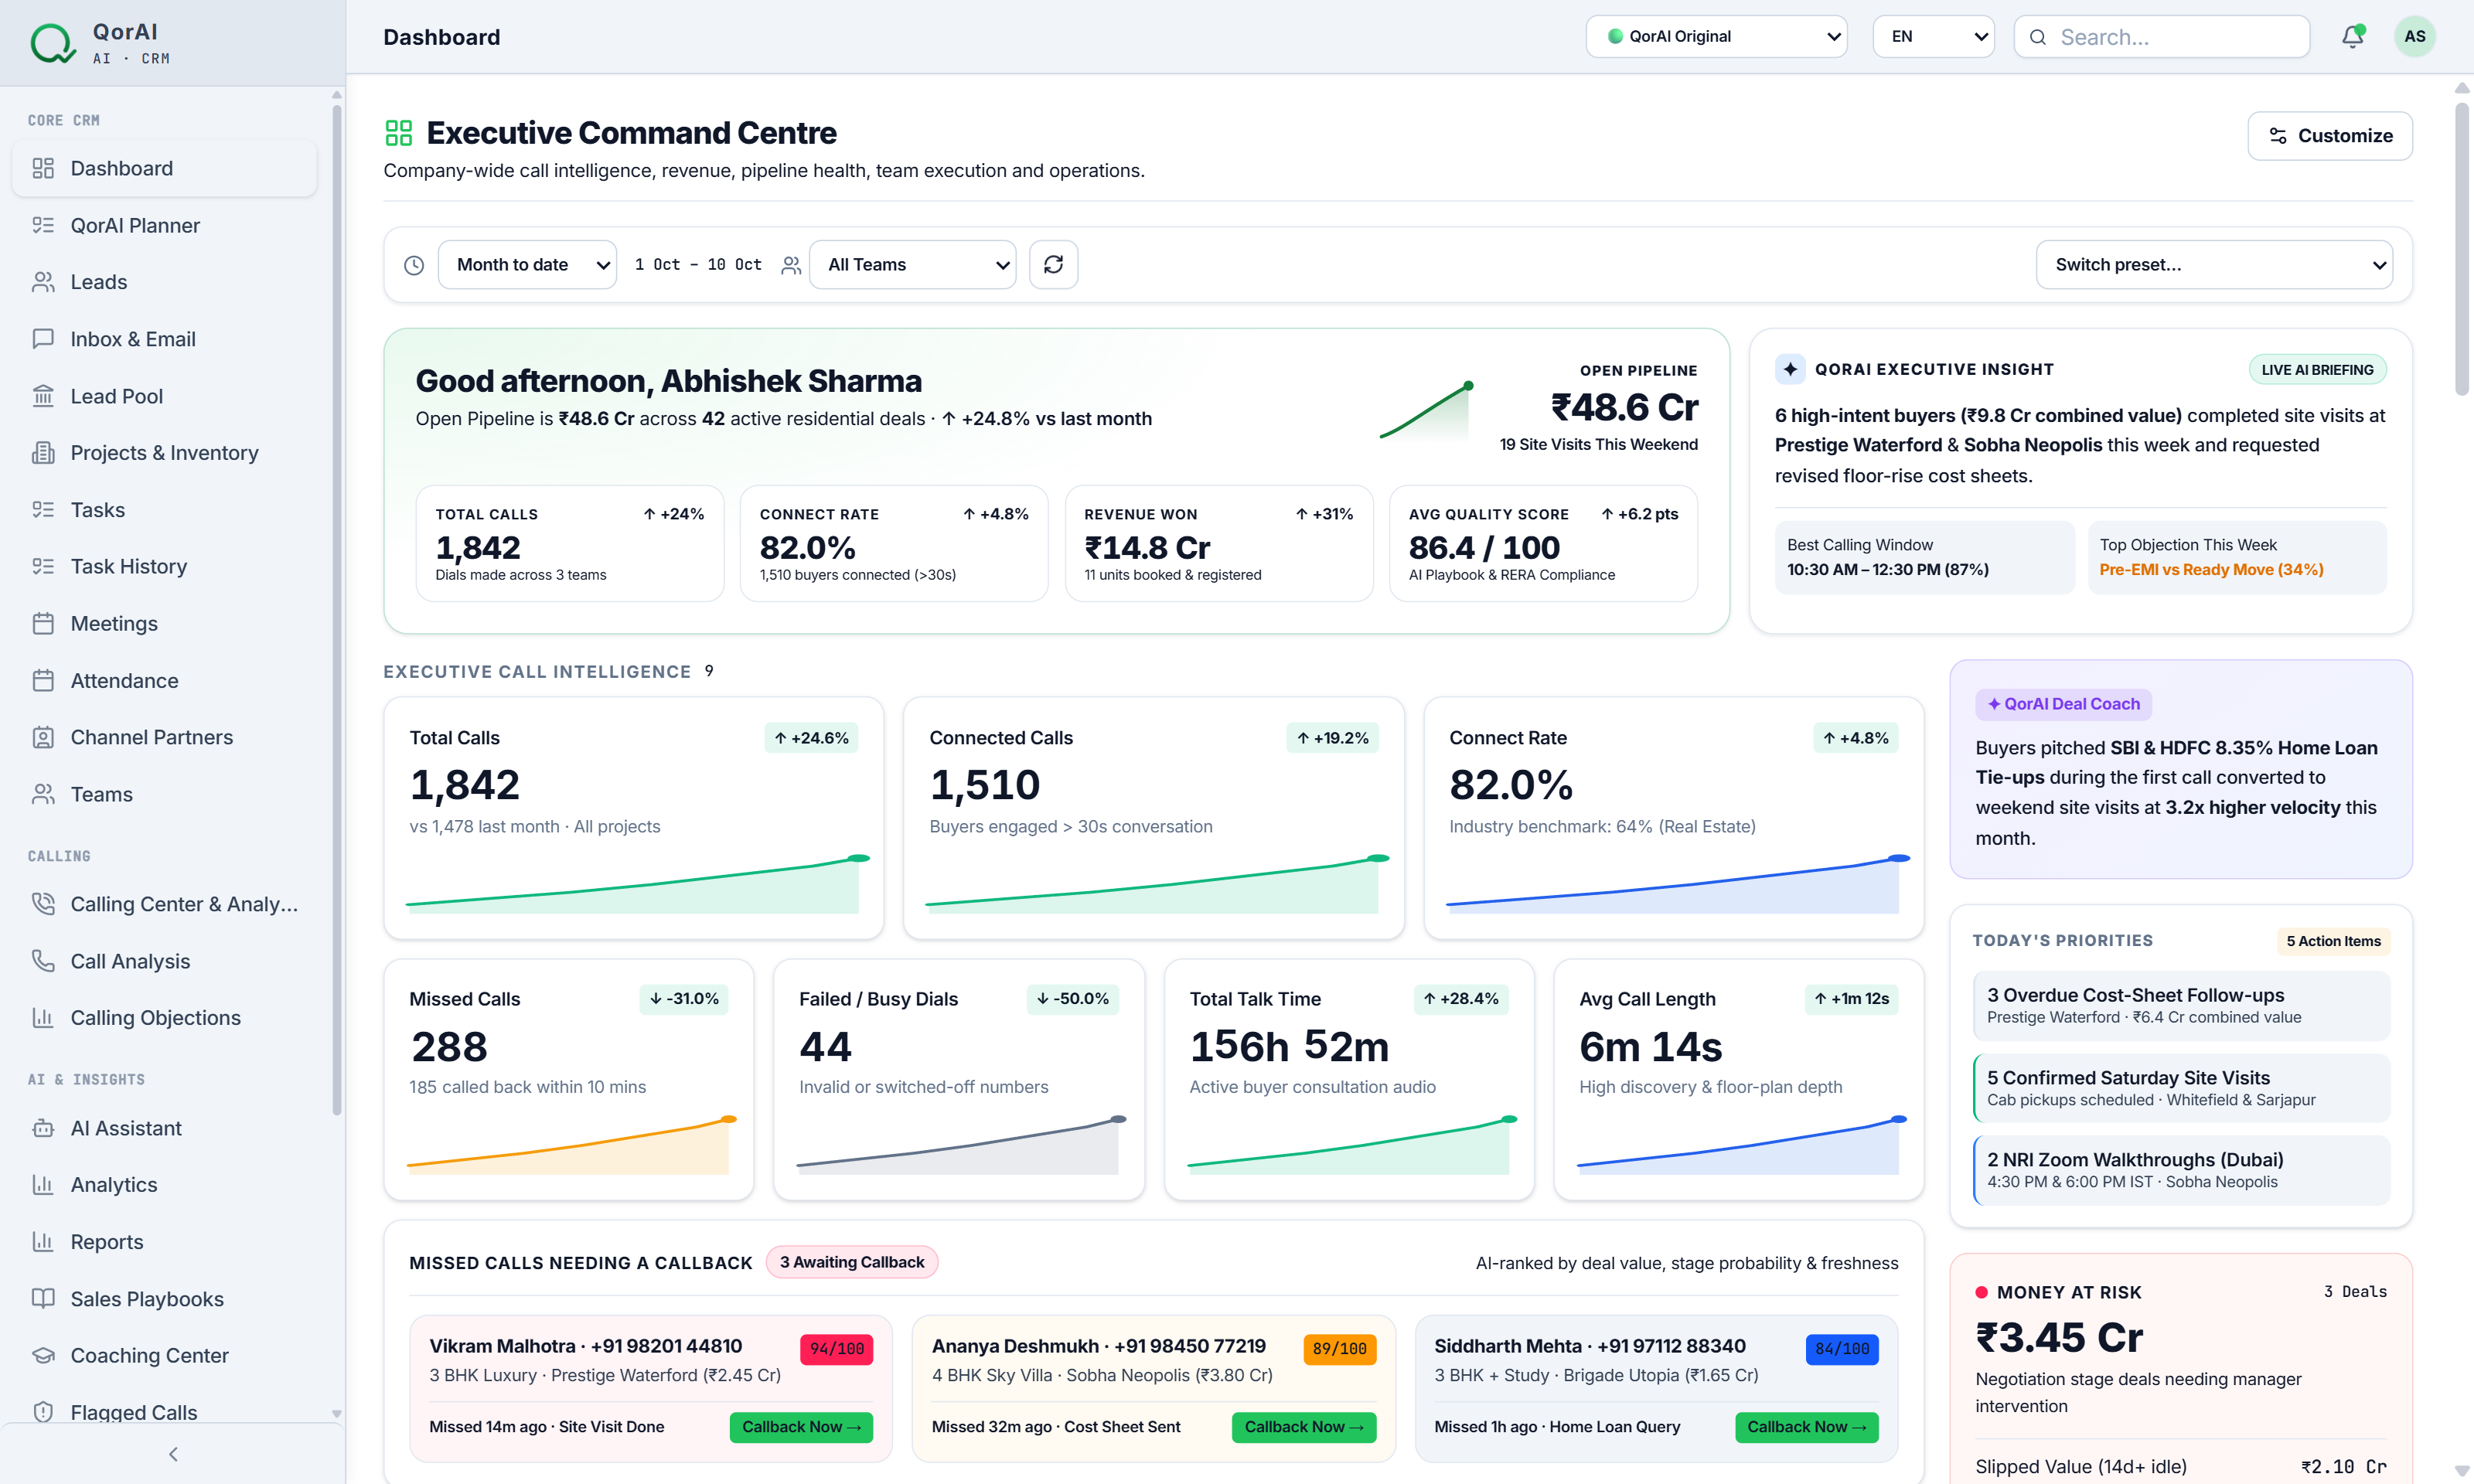Collapse the sidebar with the chevron arrow

(x=173, y=1454)
